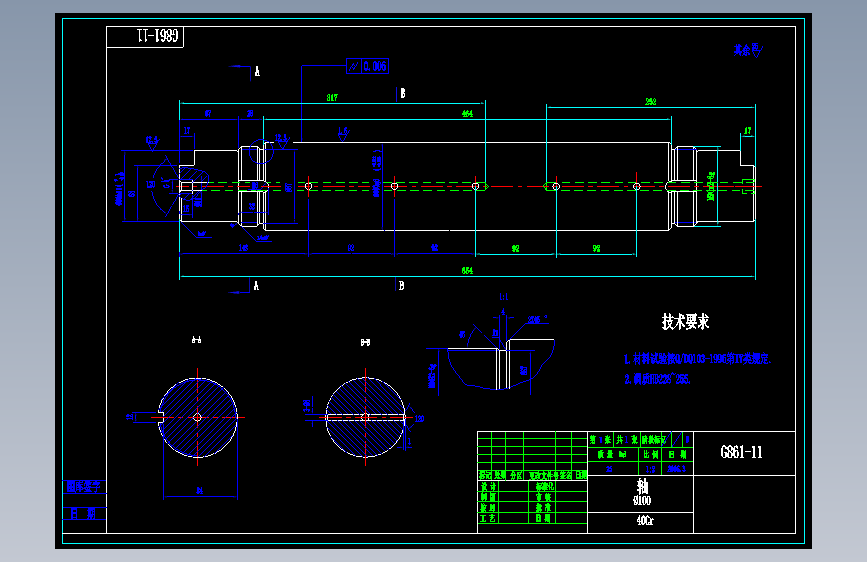Viewport: 867px width, 562px height.
Task: Click the 比例 header cell in the title block
Action: coord(650,454)
